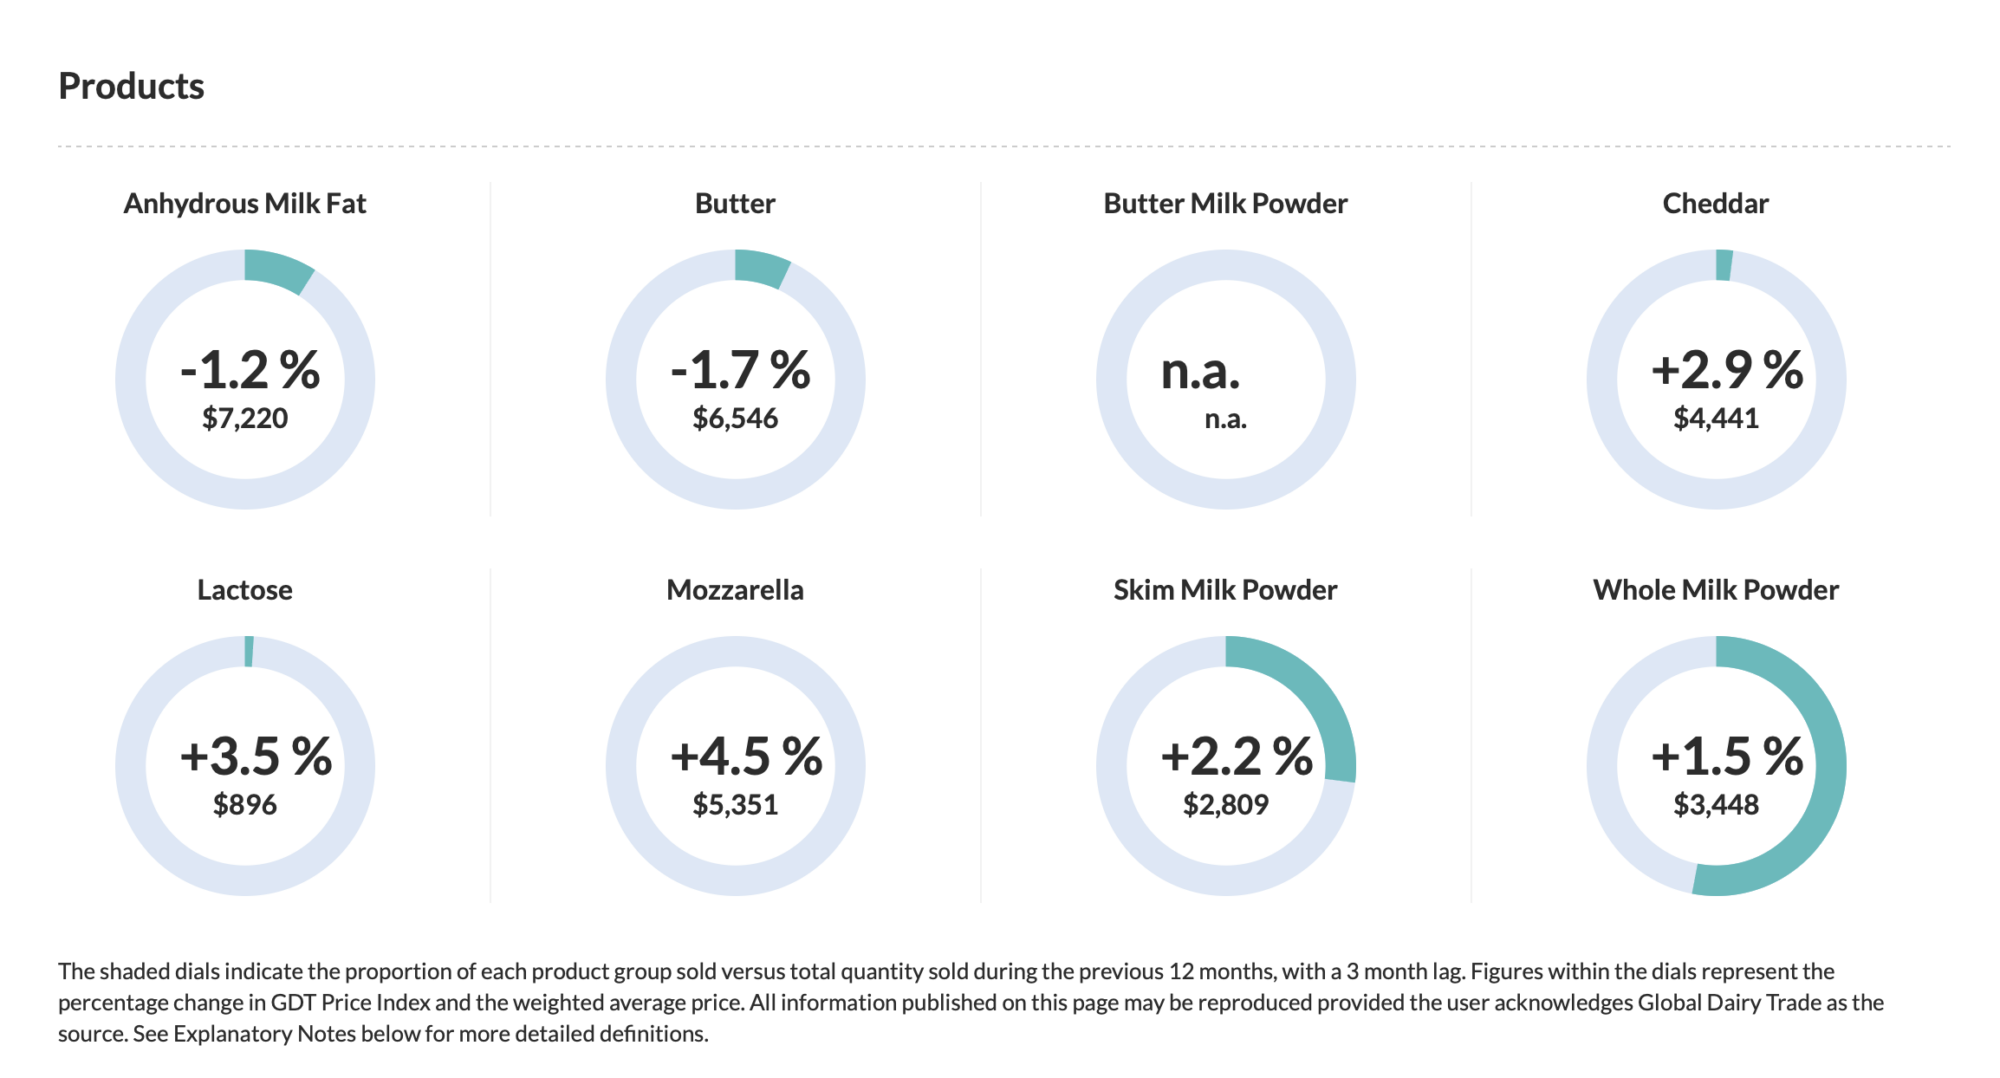
Task: Click the shaded dials explanatory note paragraph
Action: coord(970,1002)
